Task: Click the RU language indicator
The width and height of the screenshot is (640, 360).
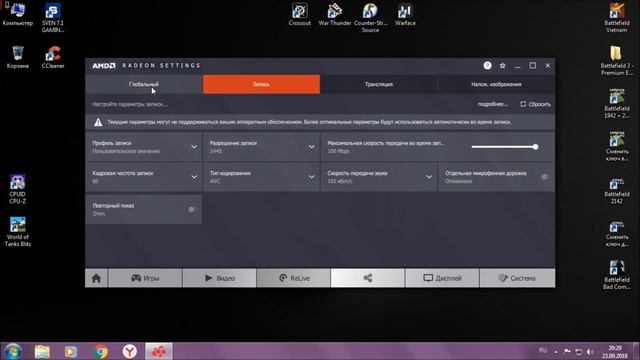Action: pyautogui.click(x=543, y=351)
